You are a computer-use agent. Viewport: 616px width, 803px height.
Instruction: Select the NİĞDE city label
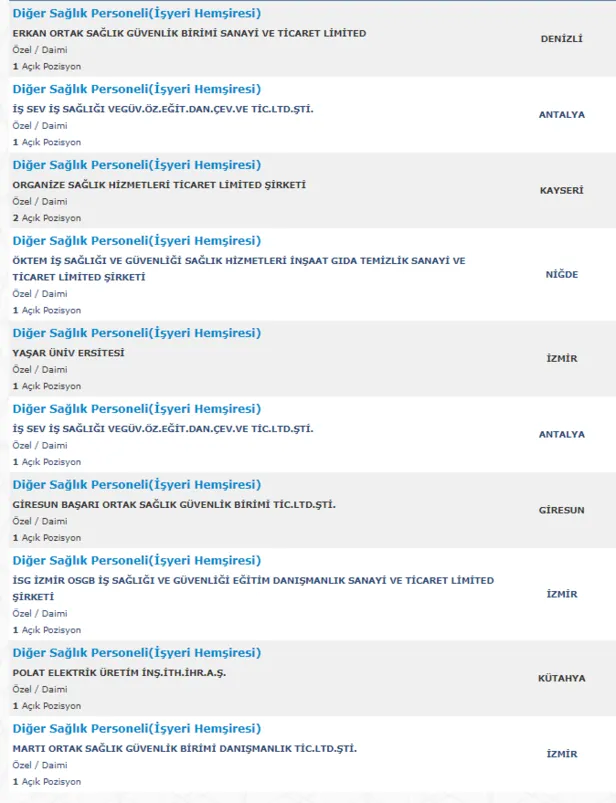point(561,274)
